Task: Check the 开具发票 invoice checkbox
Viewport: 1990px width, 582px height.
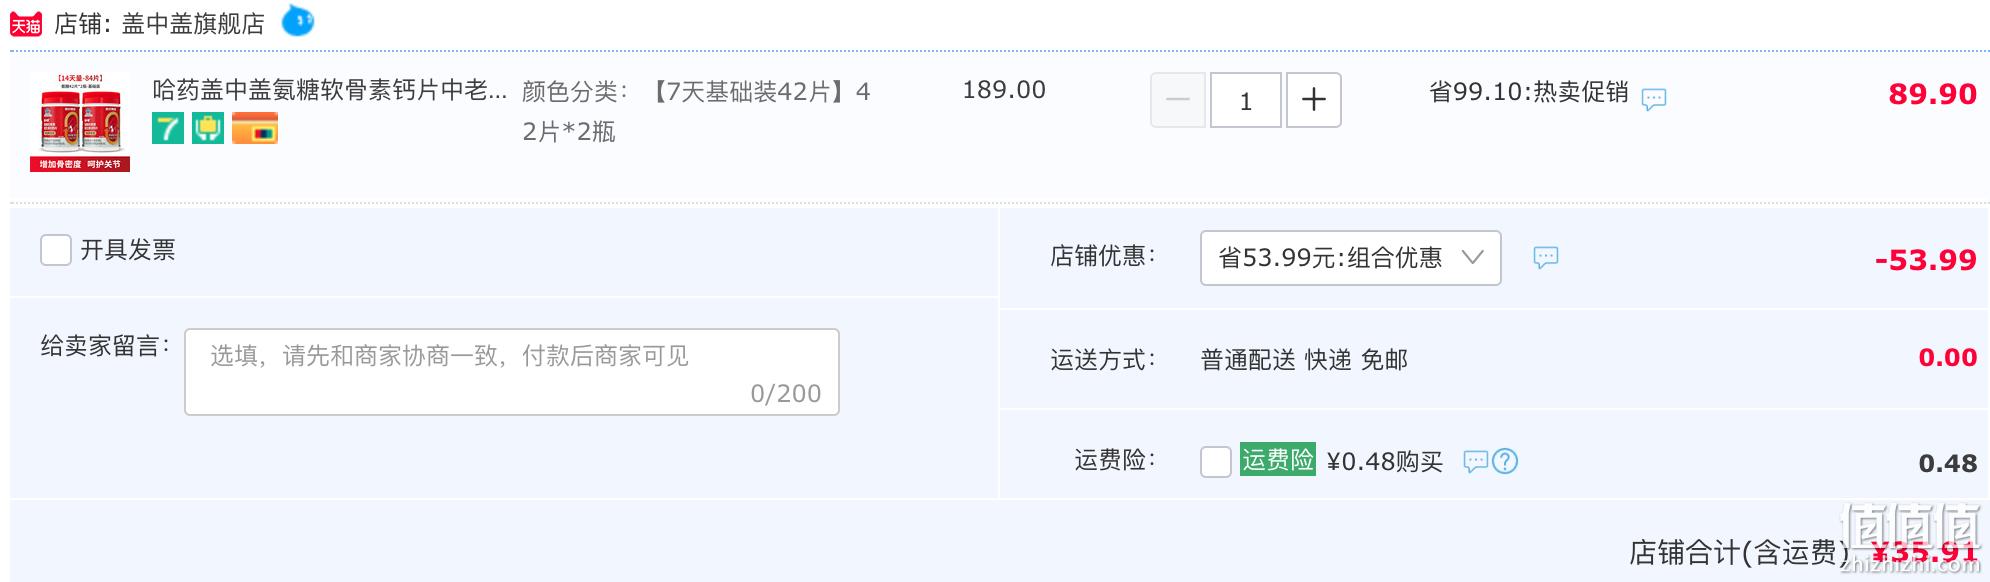Action: coord(56,250)
